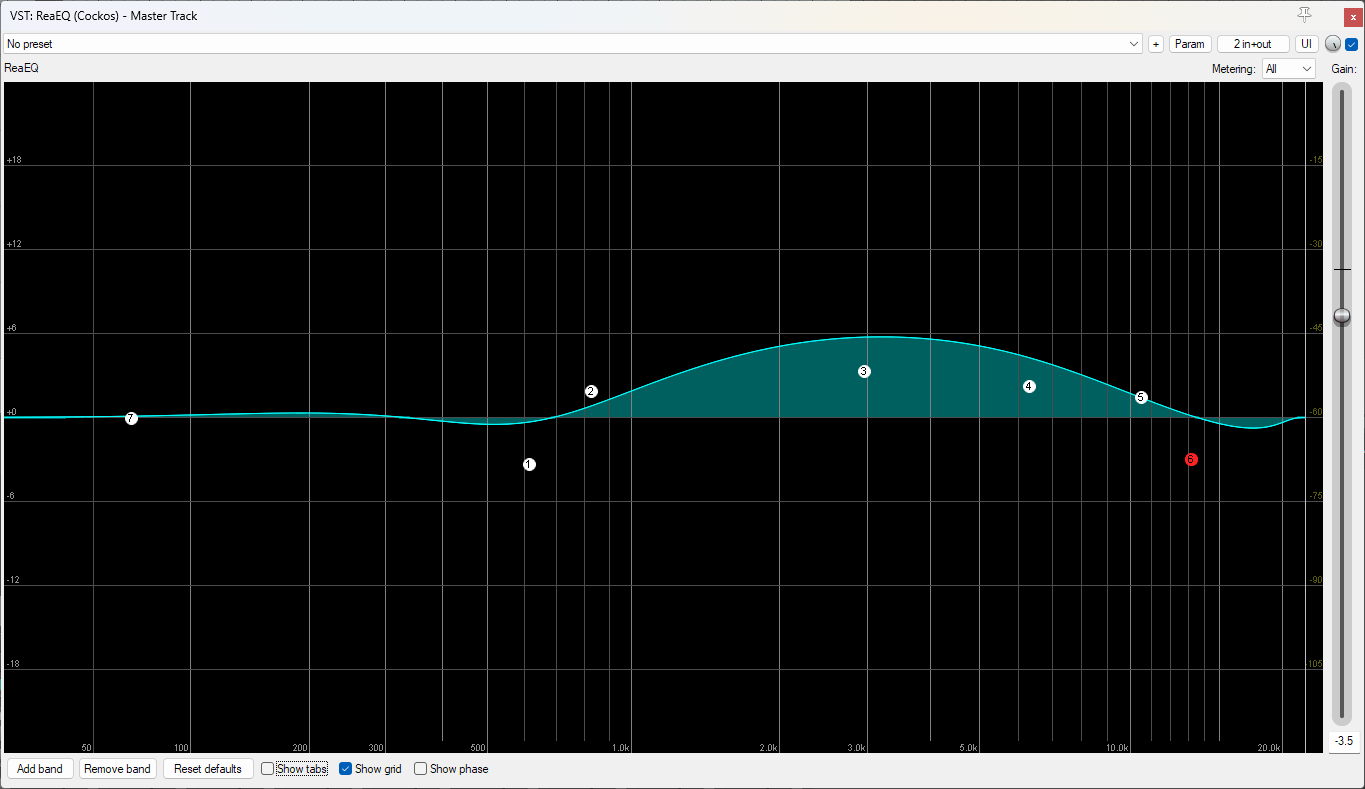Open the Metering dropdown set to All
This screenshot has width=1365, height=789.
click(x=1288, y=69)
